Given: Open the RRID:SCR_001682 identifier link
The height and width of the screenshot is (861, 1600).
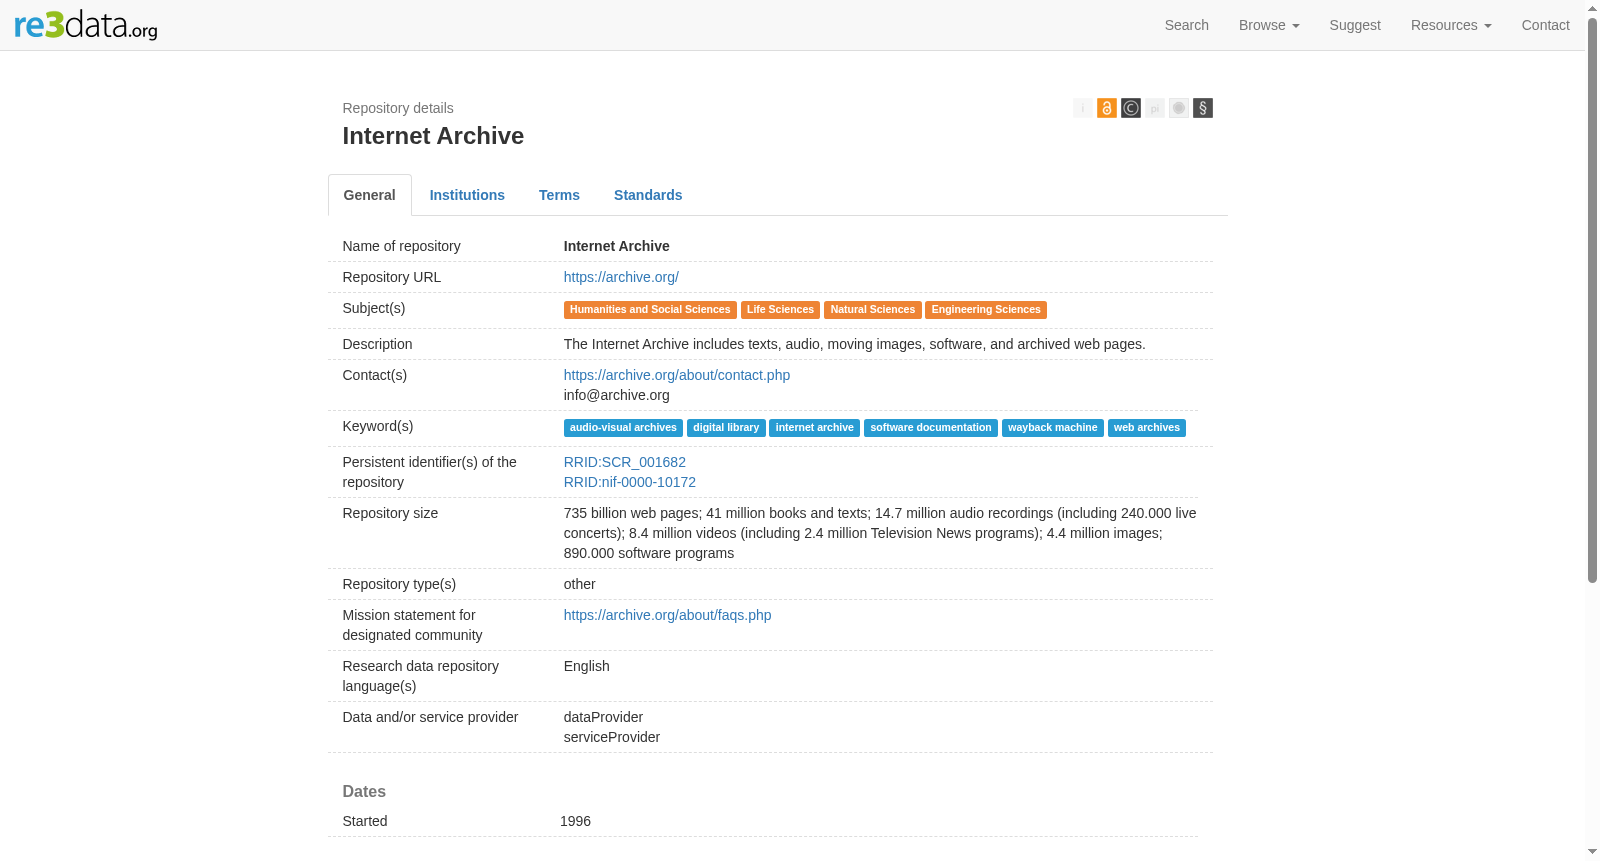Looking at the screenshot, I should (625, 462).
